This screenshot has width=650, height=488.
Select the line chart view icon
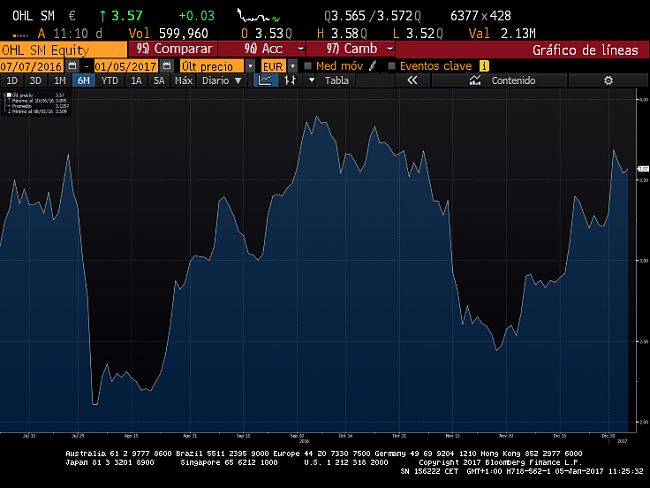coord(265,80)
